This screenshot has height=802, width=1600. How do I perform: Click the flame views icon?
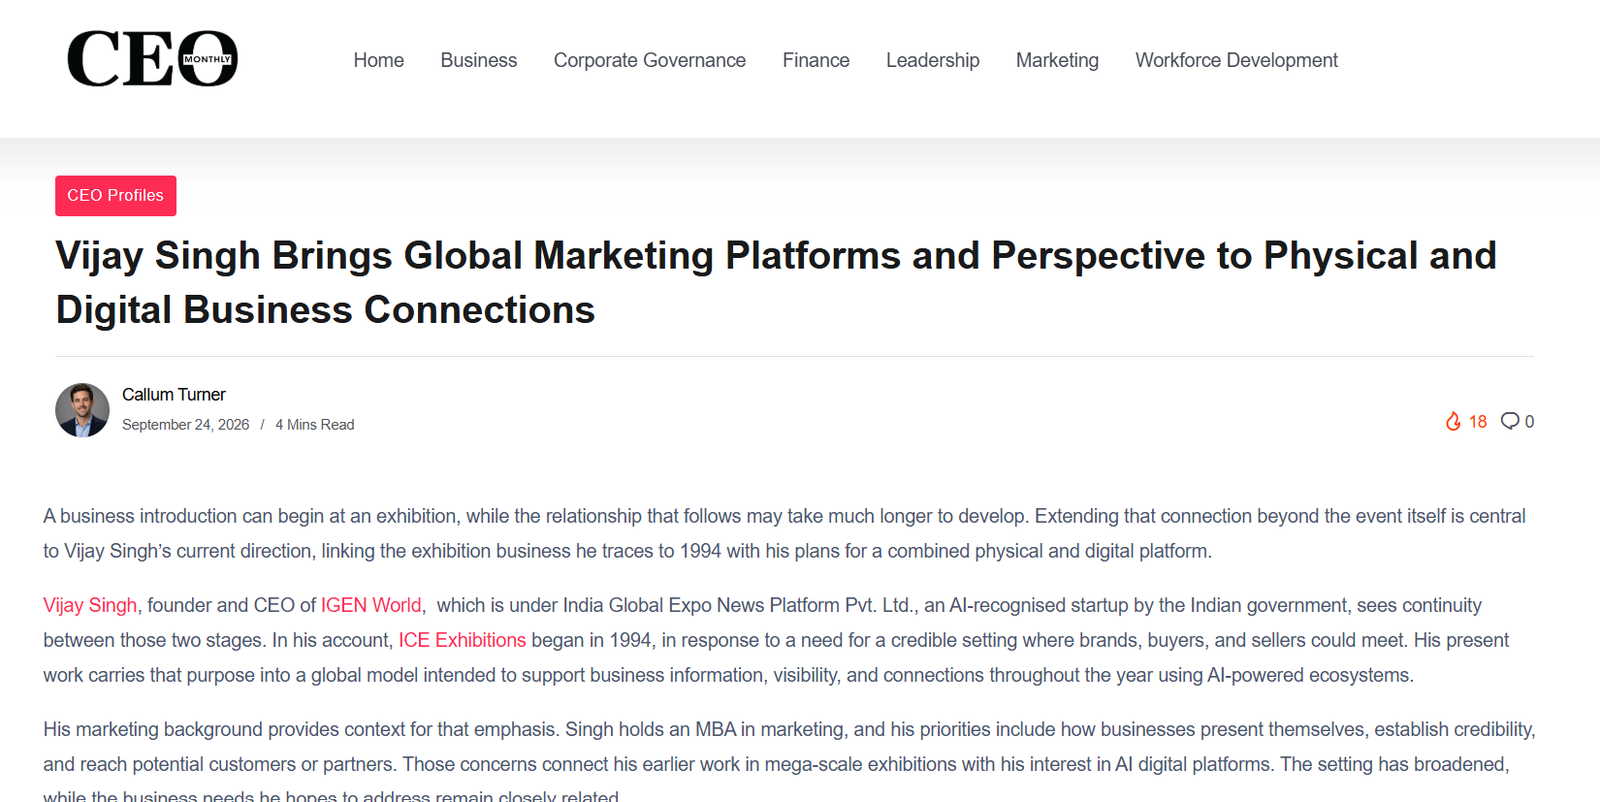1453,421
